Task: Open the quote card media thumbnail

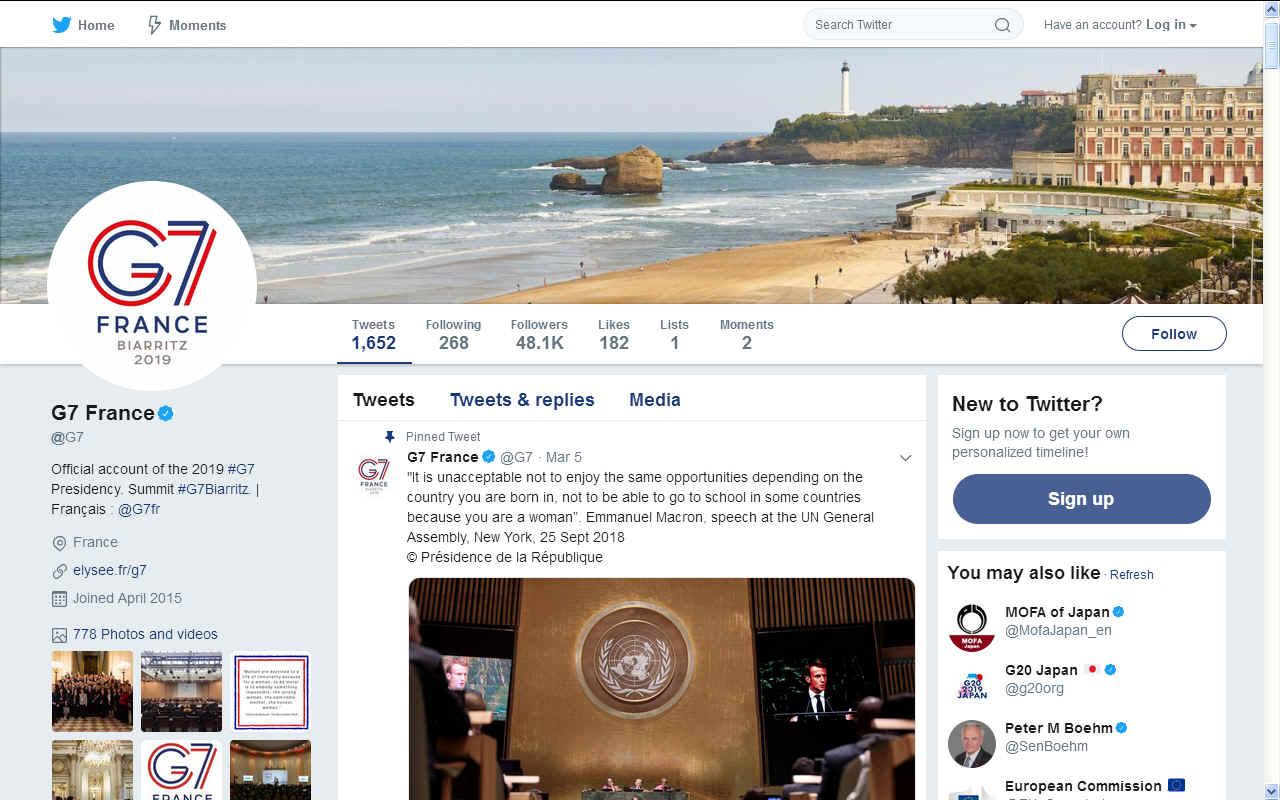Action: 270,691
